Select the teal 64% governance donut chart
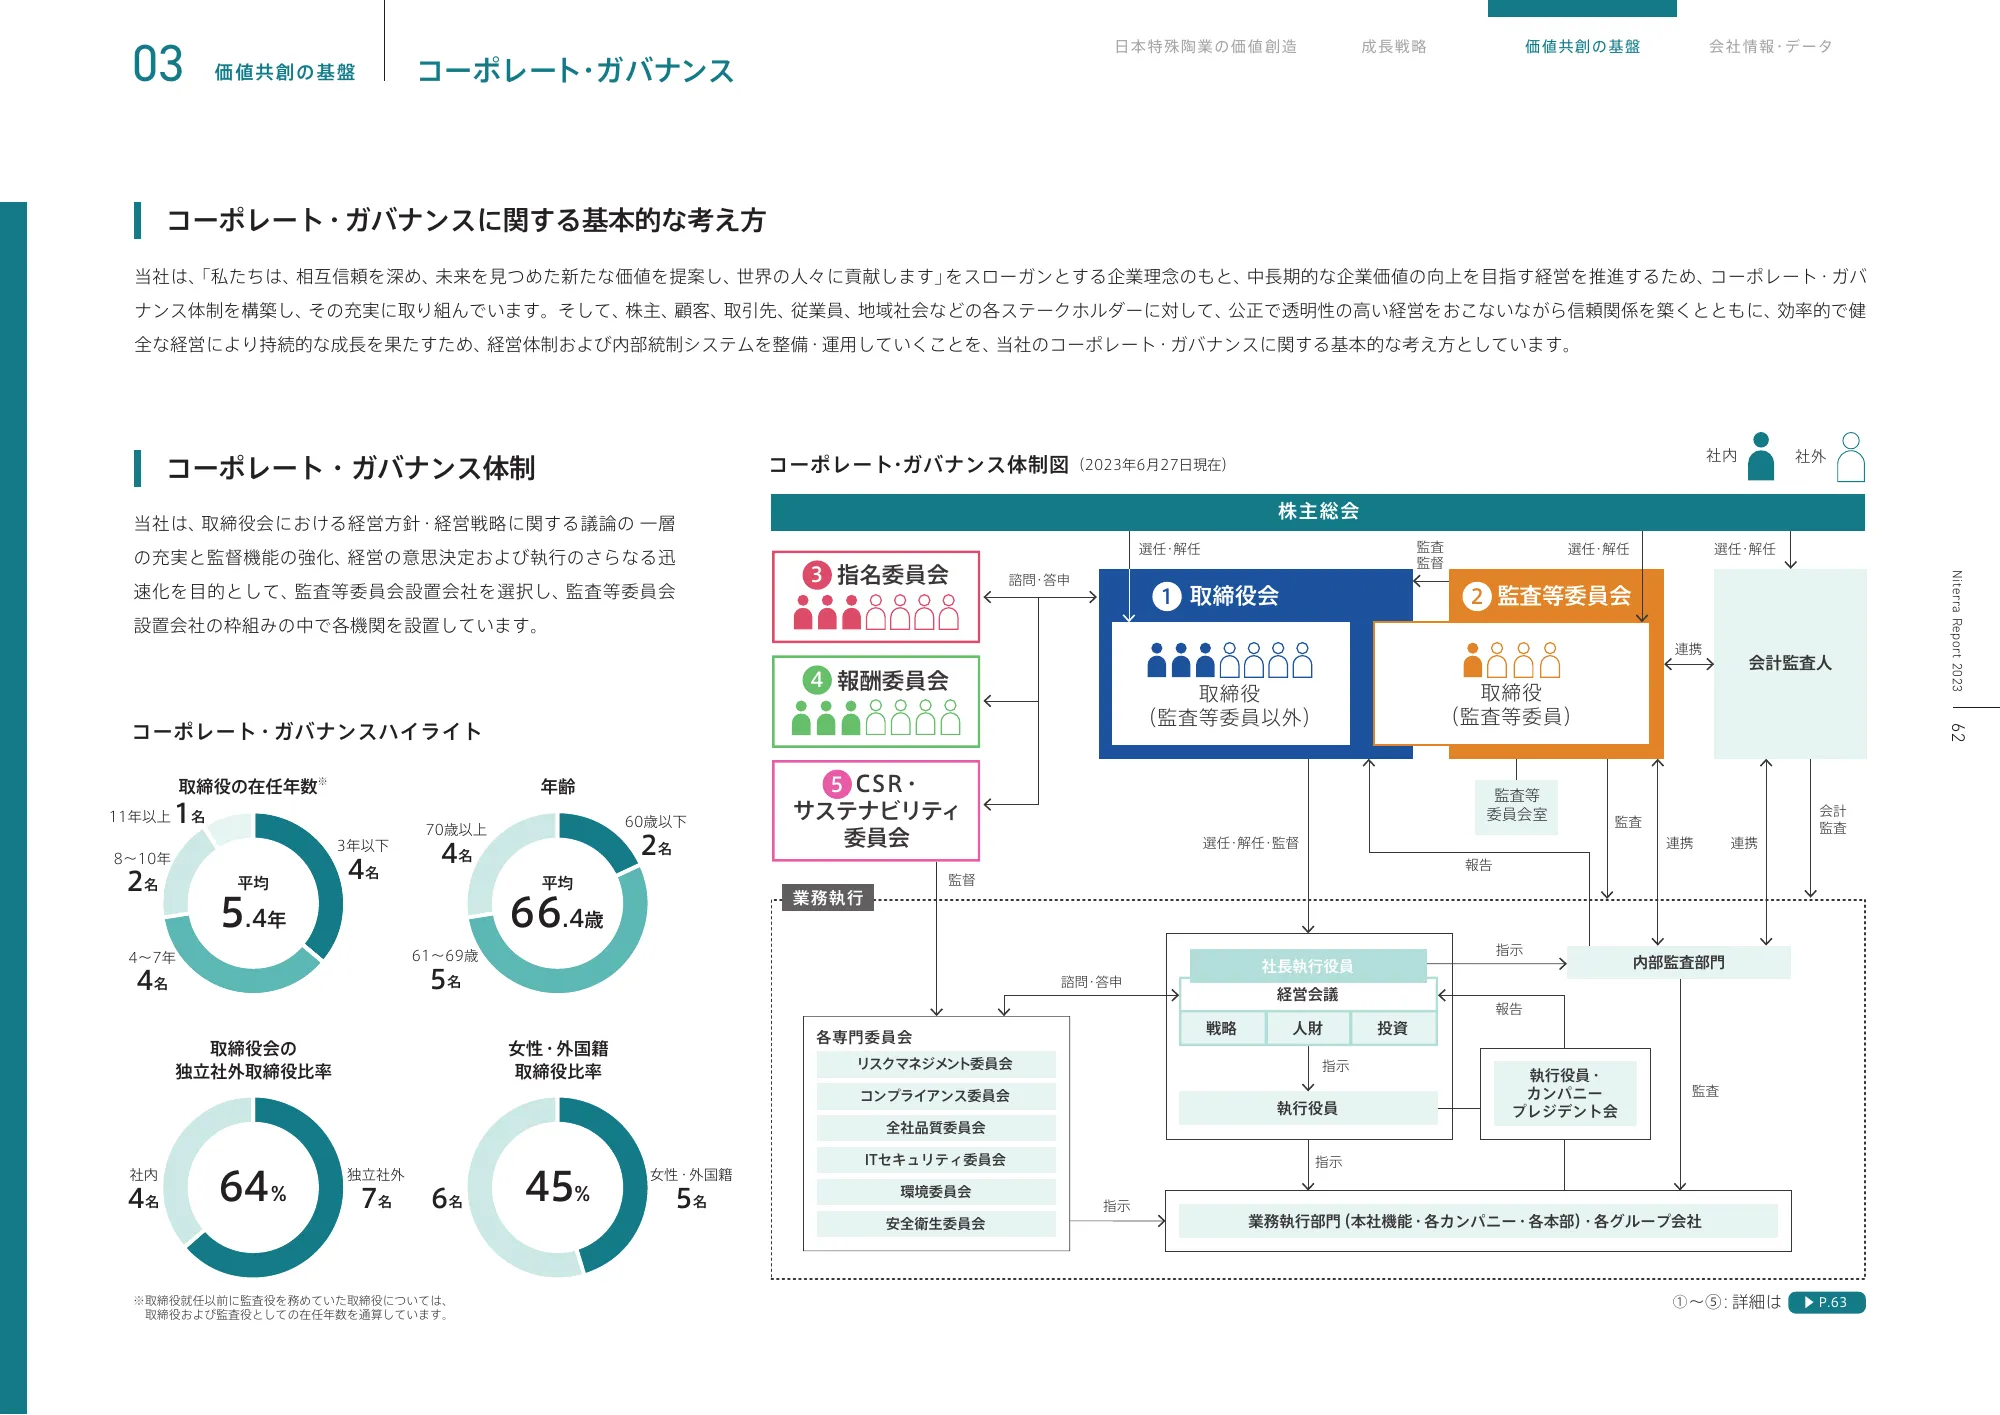Viewport: 2000px width, 1415px height. pos(254,1186)
